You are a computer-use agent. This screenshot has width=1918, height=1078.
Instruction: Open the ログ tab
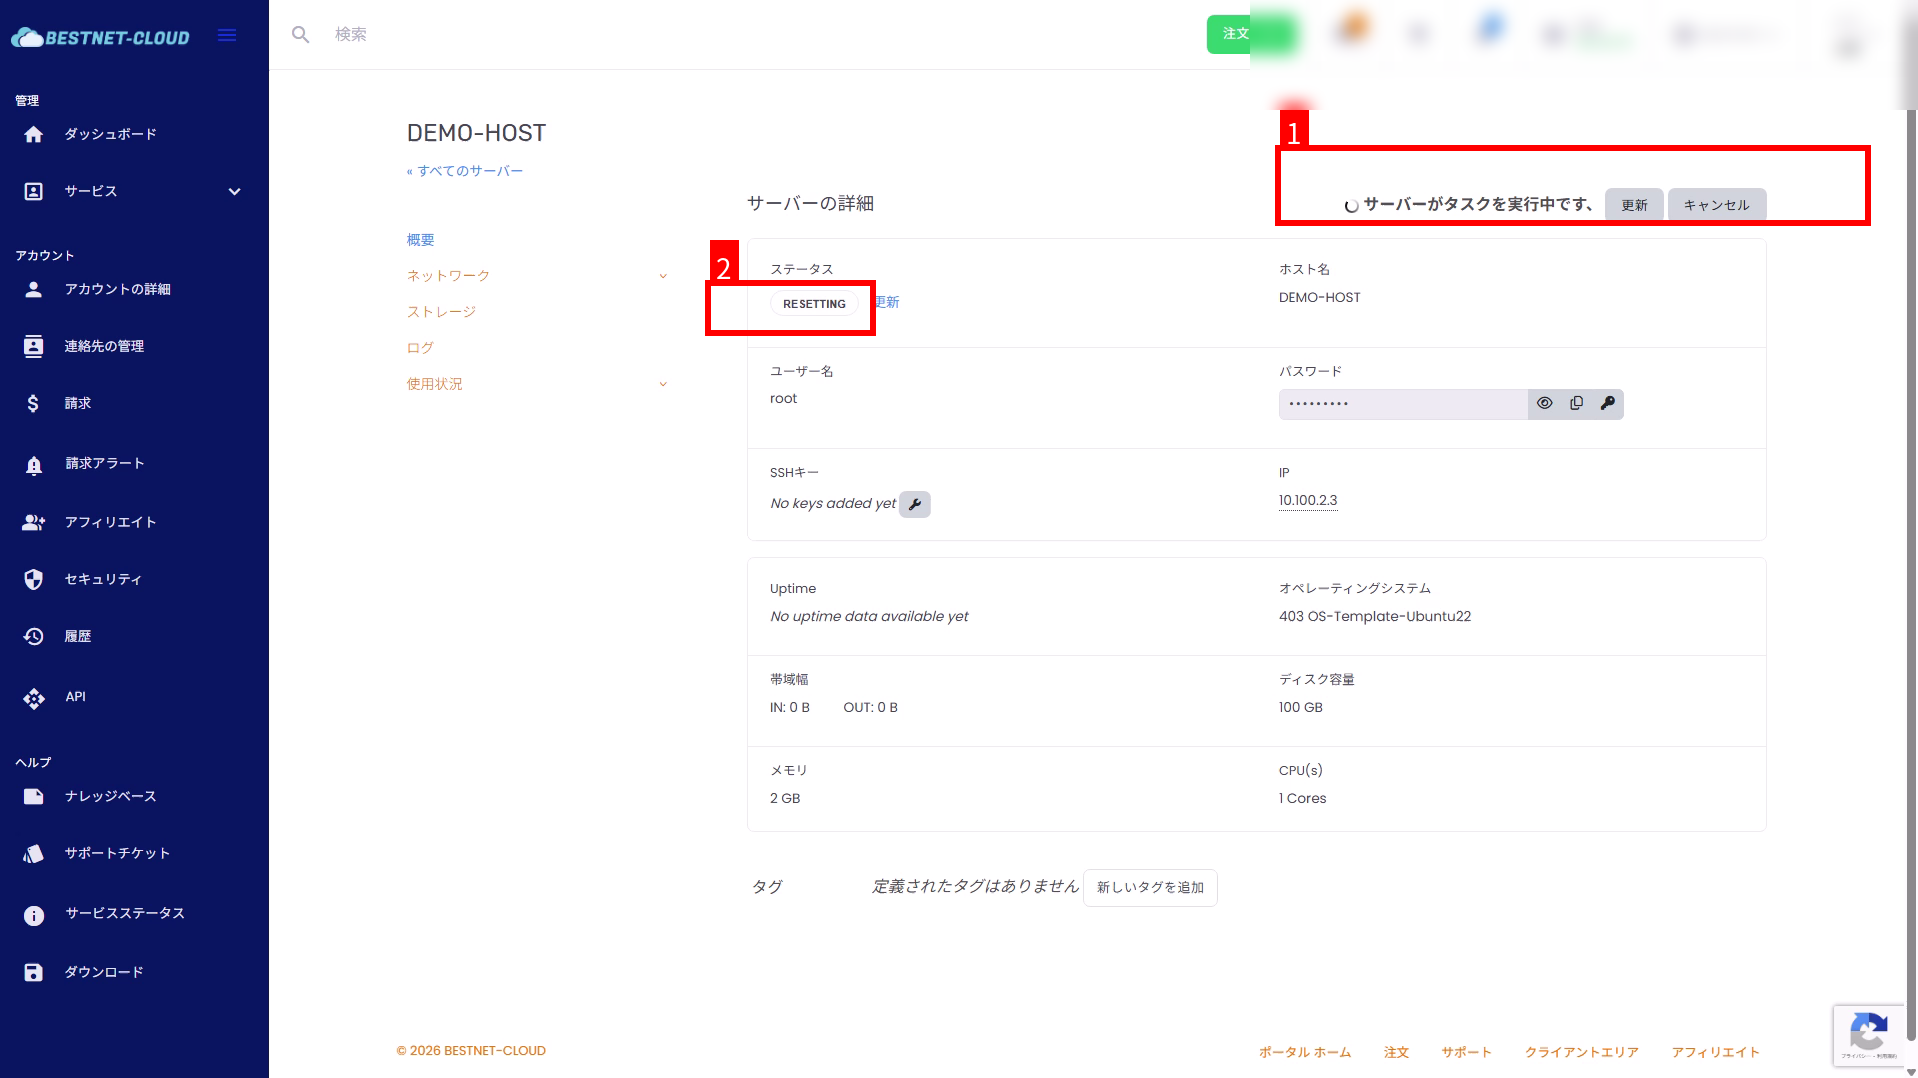click(x=420, y=348)
